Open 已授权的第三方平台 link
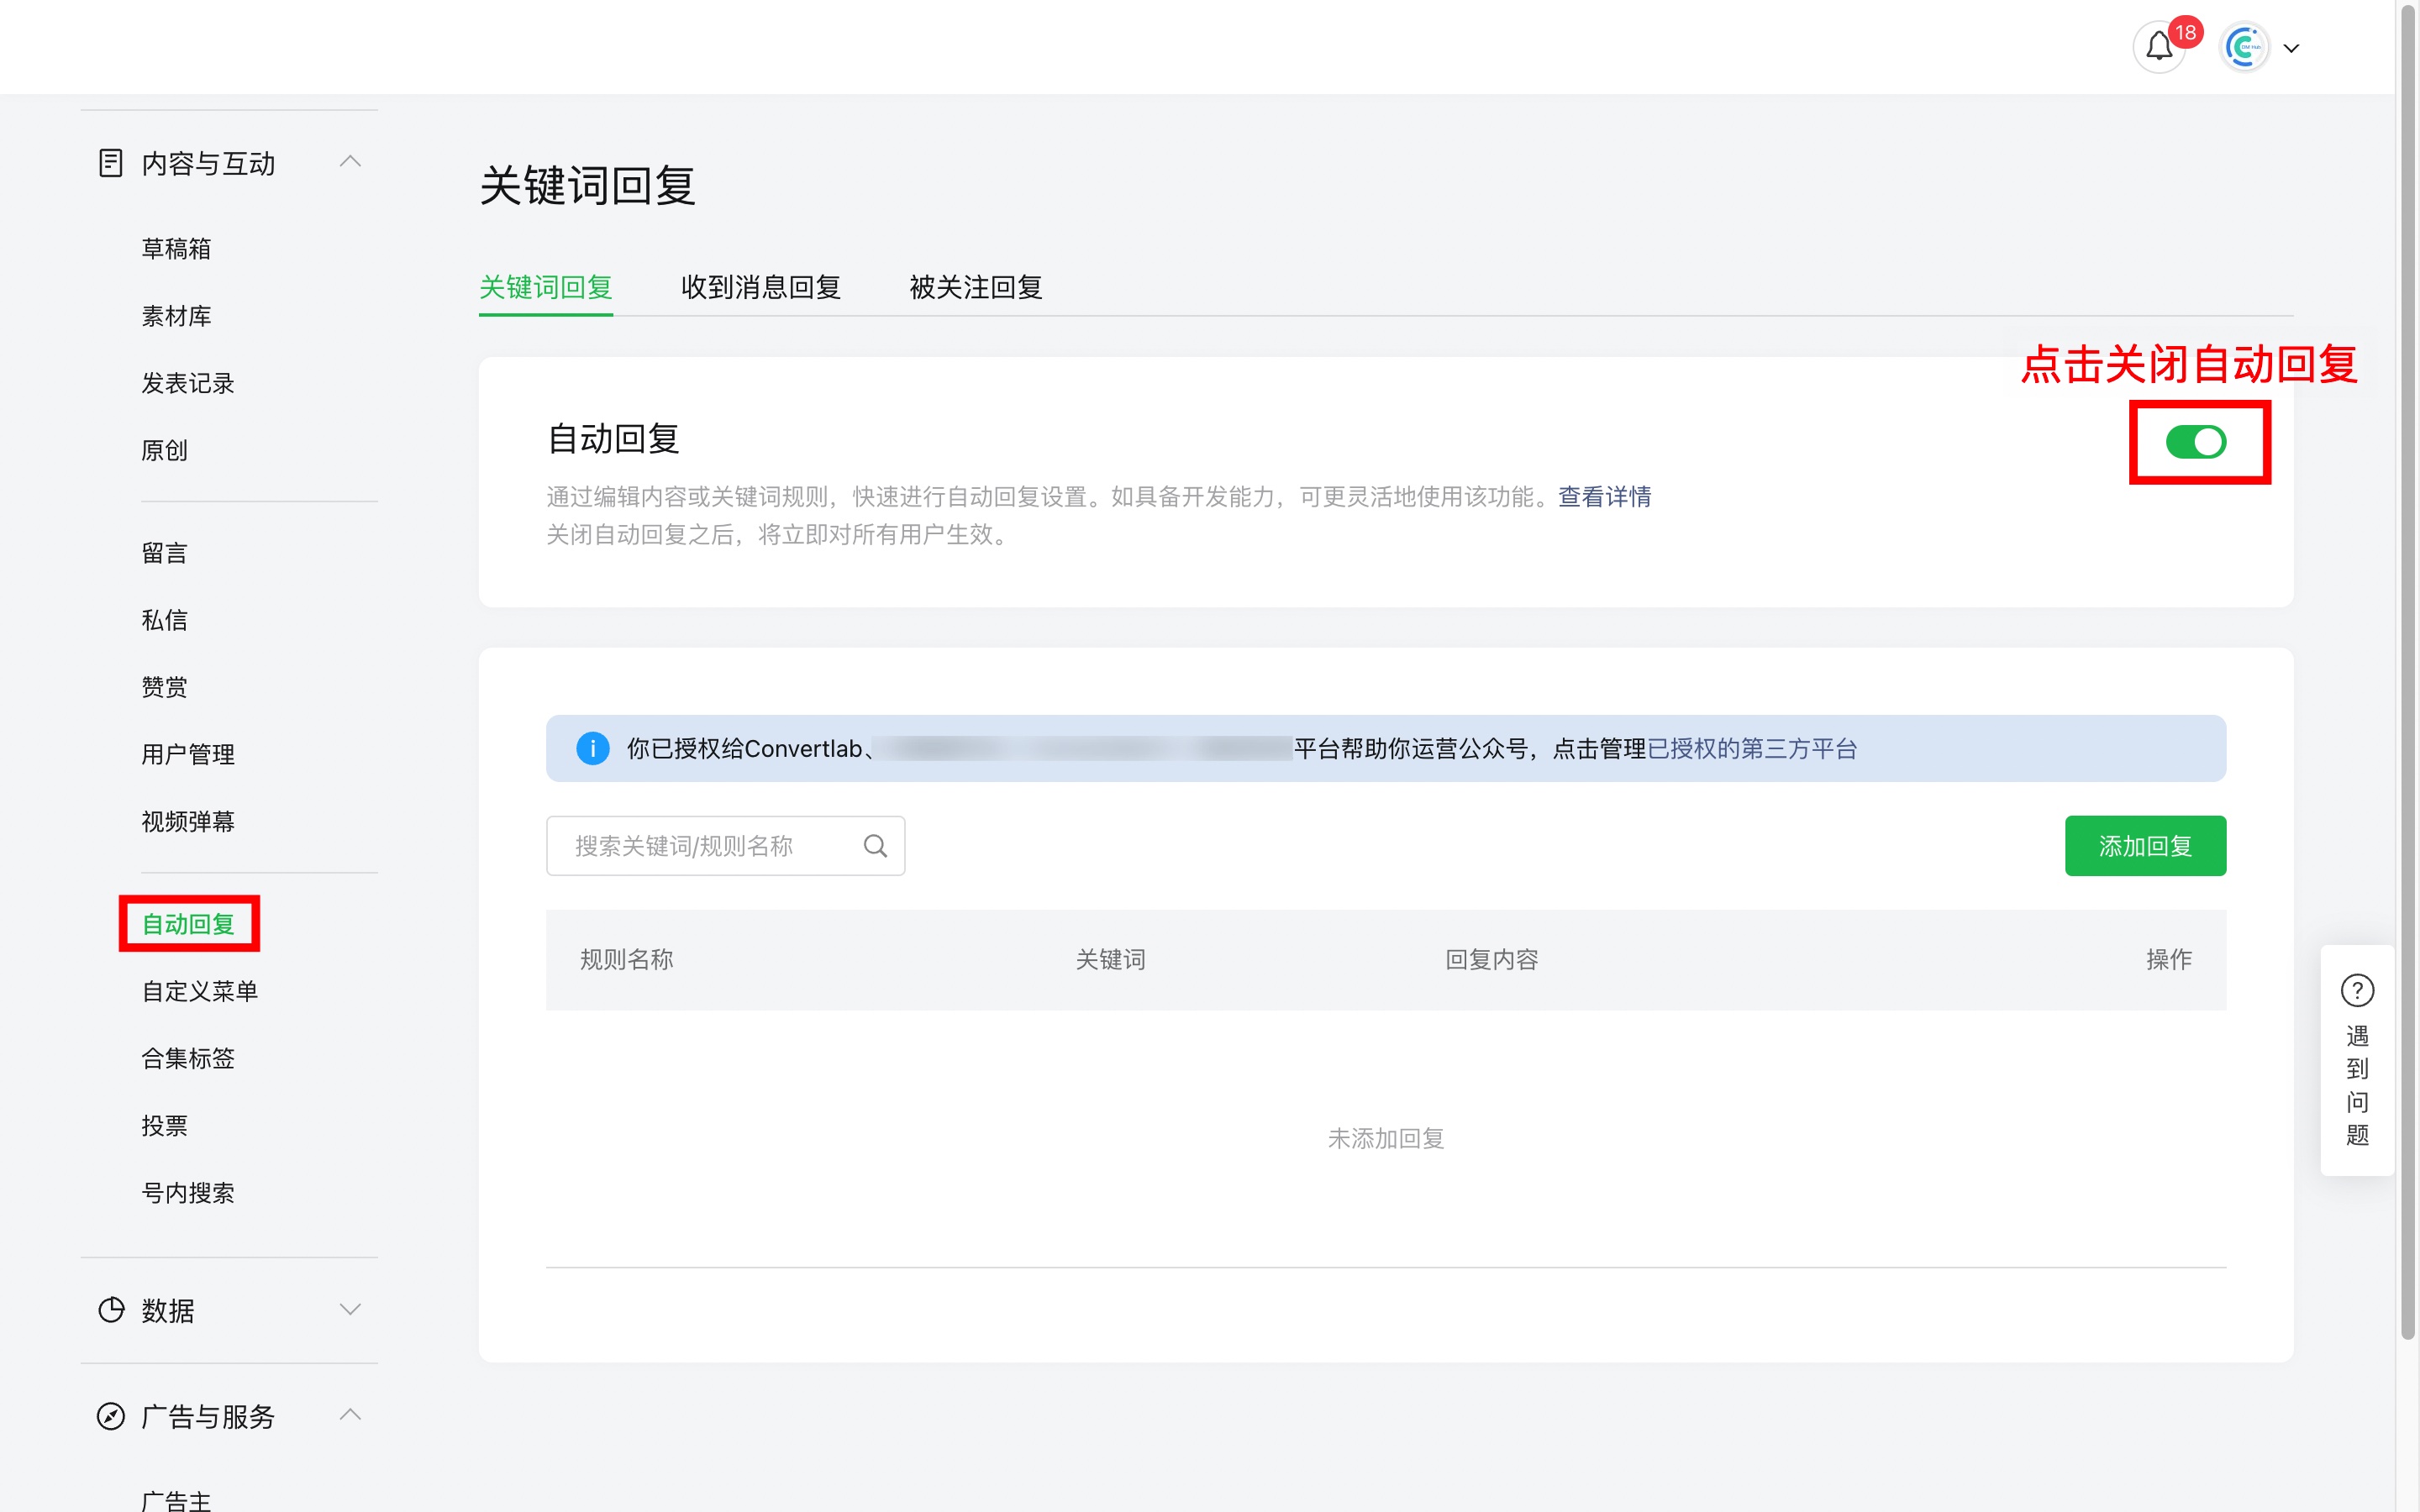 coord(1752,749)
